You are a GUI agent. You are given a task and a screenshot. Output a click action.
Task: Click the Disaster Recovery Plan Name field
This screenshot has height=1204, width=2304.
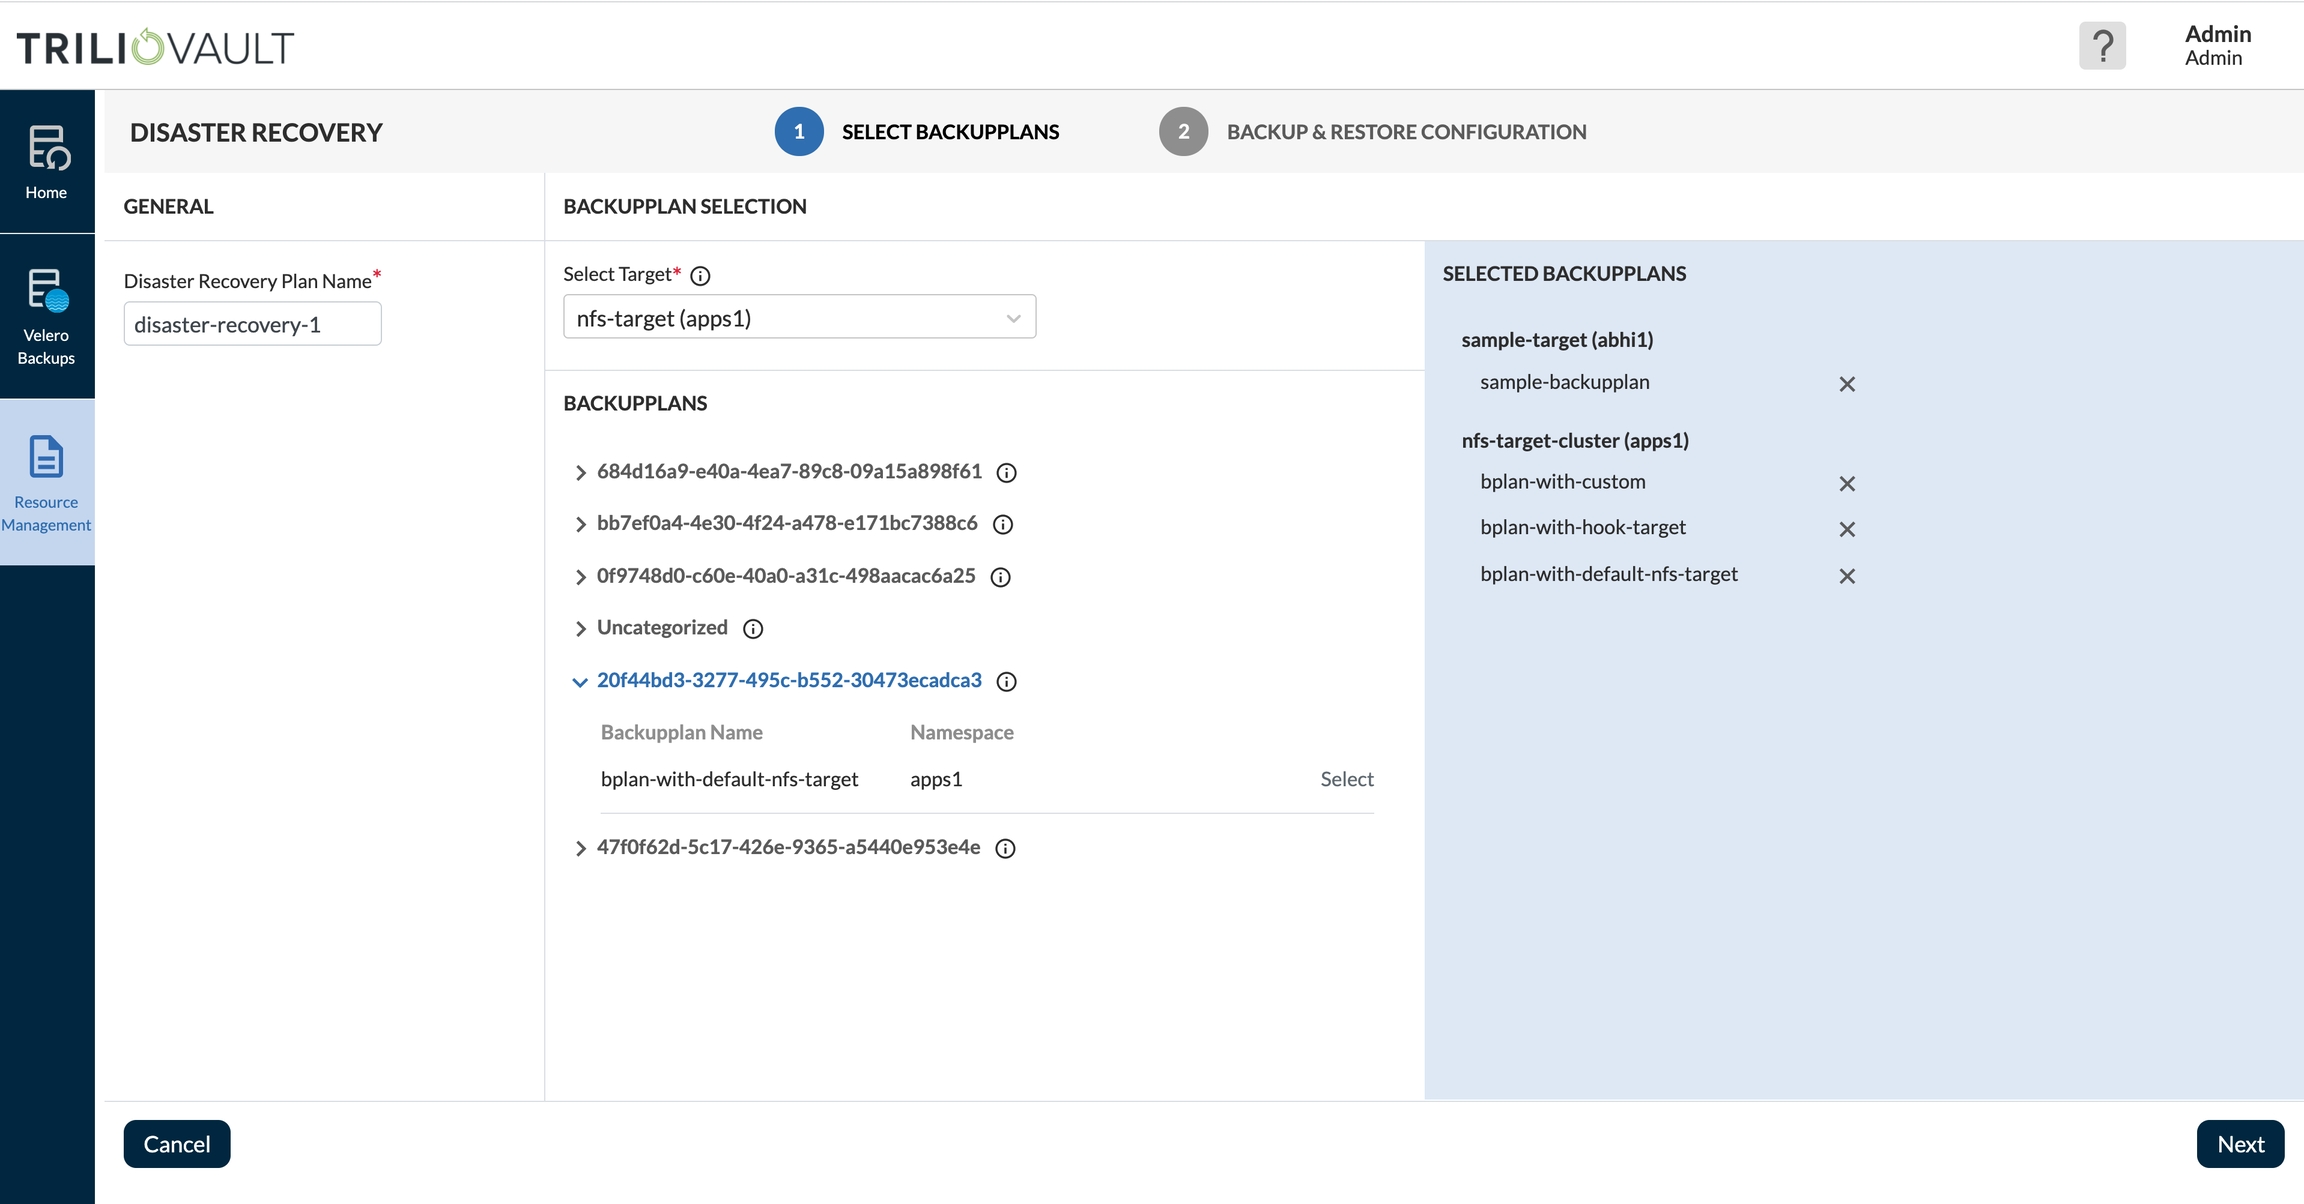[x=252, y=325]
